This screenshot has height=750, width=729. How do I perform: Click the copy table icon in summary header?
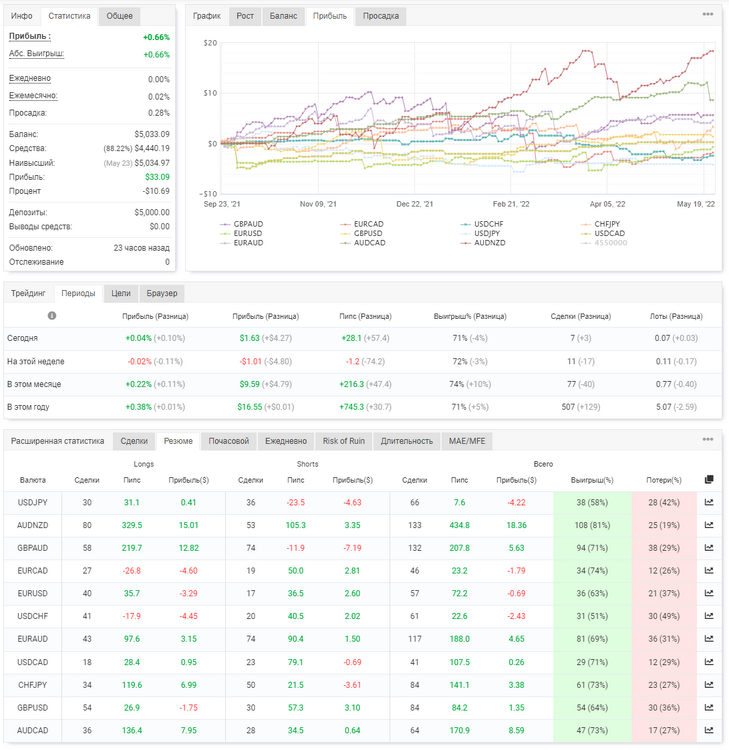[709, 479]
